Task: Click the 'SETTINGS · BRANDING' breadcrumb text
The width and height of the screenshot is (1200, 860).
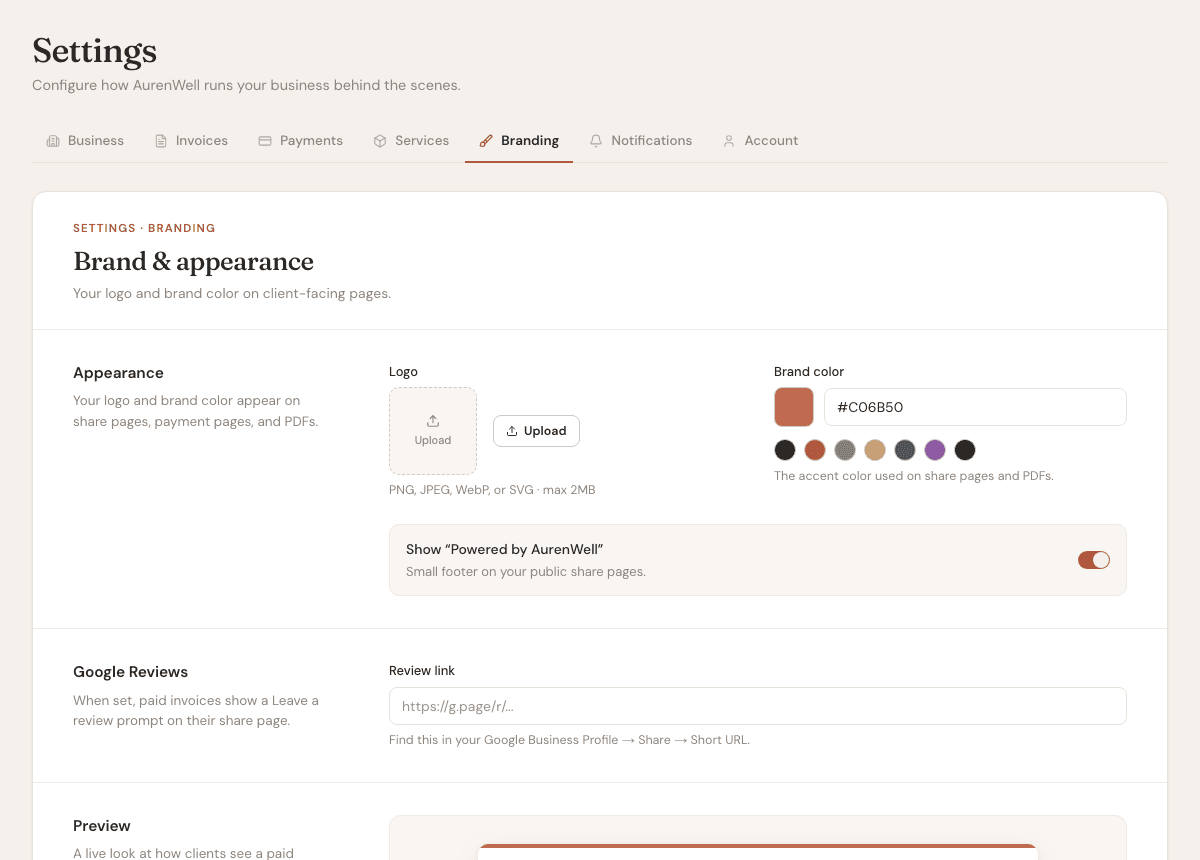Action: [144, 228]
